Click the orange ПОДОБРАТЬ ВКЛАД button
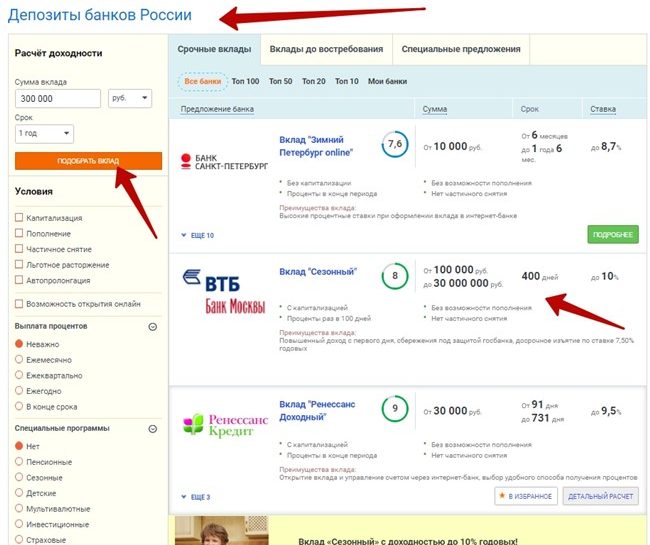The width and height of the screenshot is (650, 545). pyautogui.click(x=88, y=161)
